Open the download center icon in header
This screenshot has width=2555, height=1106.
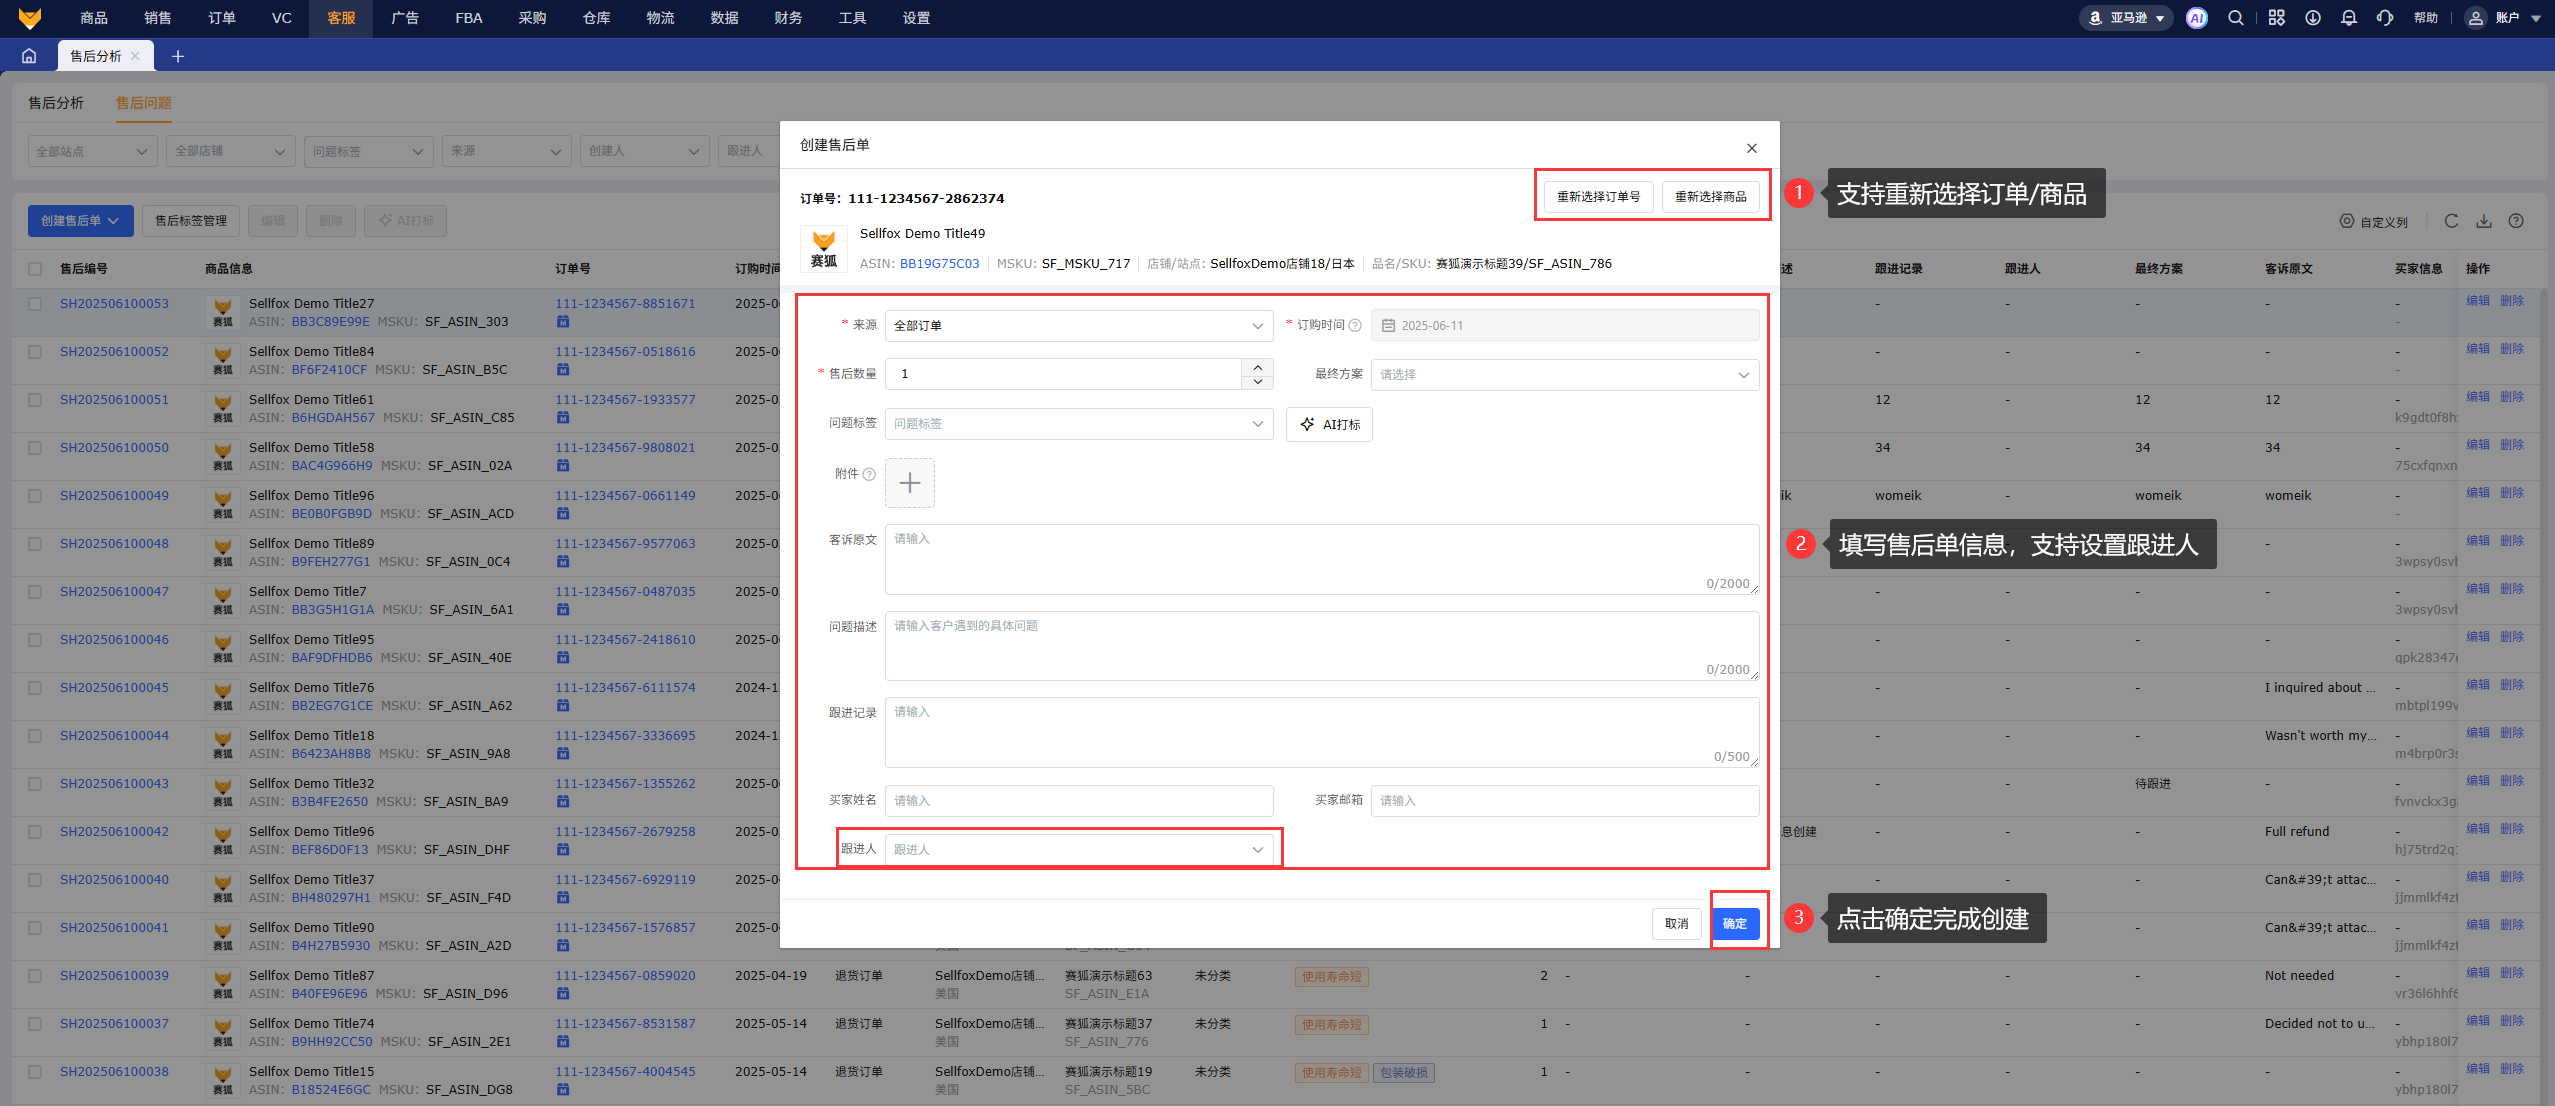pos(2313,18)
